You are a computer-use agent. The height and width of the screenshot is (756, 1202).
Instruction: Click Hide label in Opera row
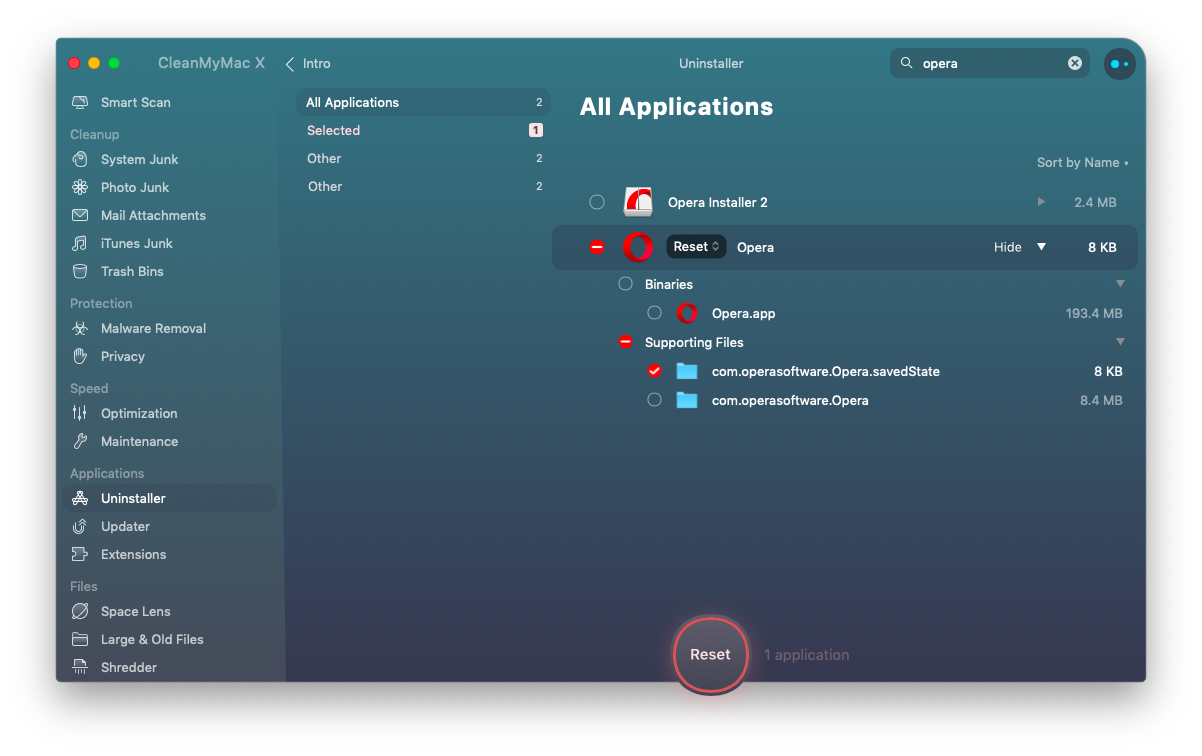coord(1008,247)
